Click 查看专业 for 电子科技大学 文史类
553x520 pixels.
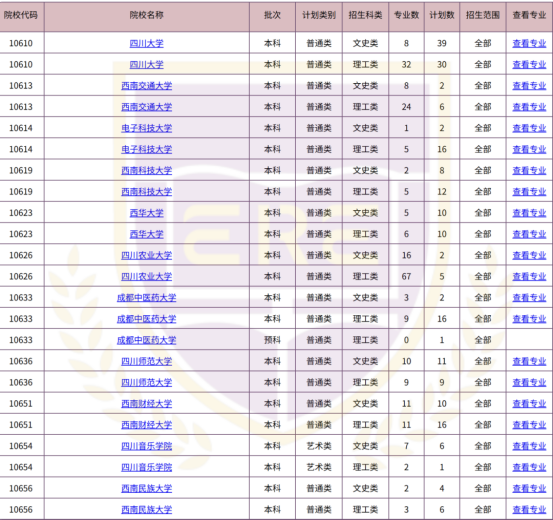[529, 128]
